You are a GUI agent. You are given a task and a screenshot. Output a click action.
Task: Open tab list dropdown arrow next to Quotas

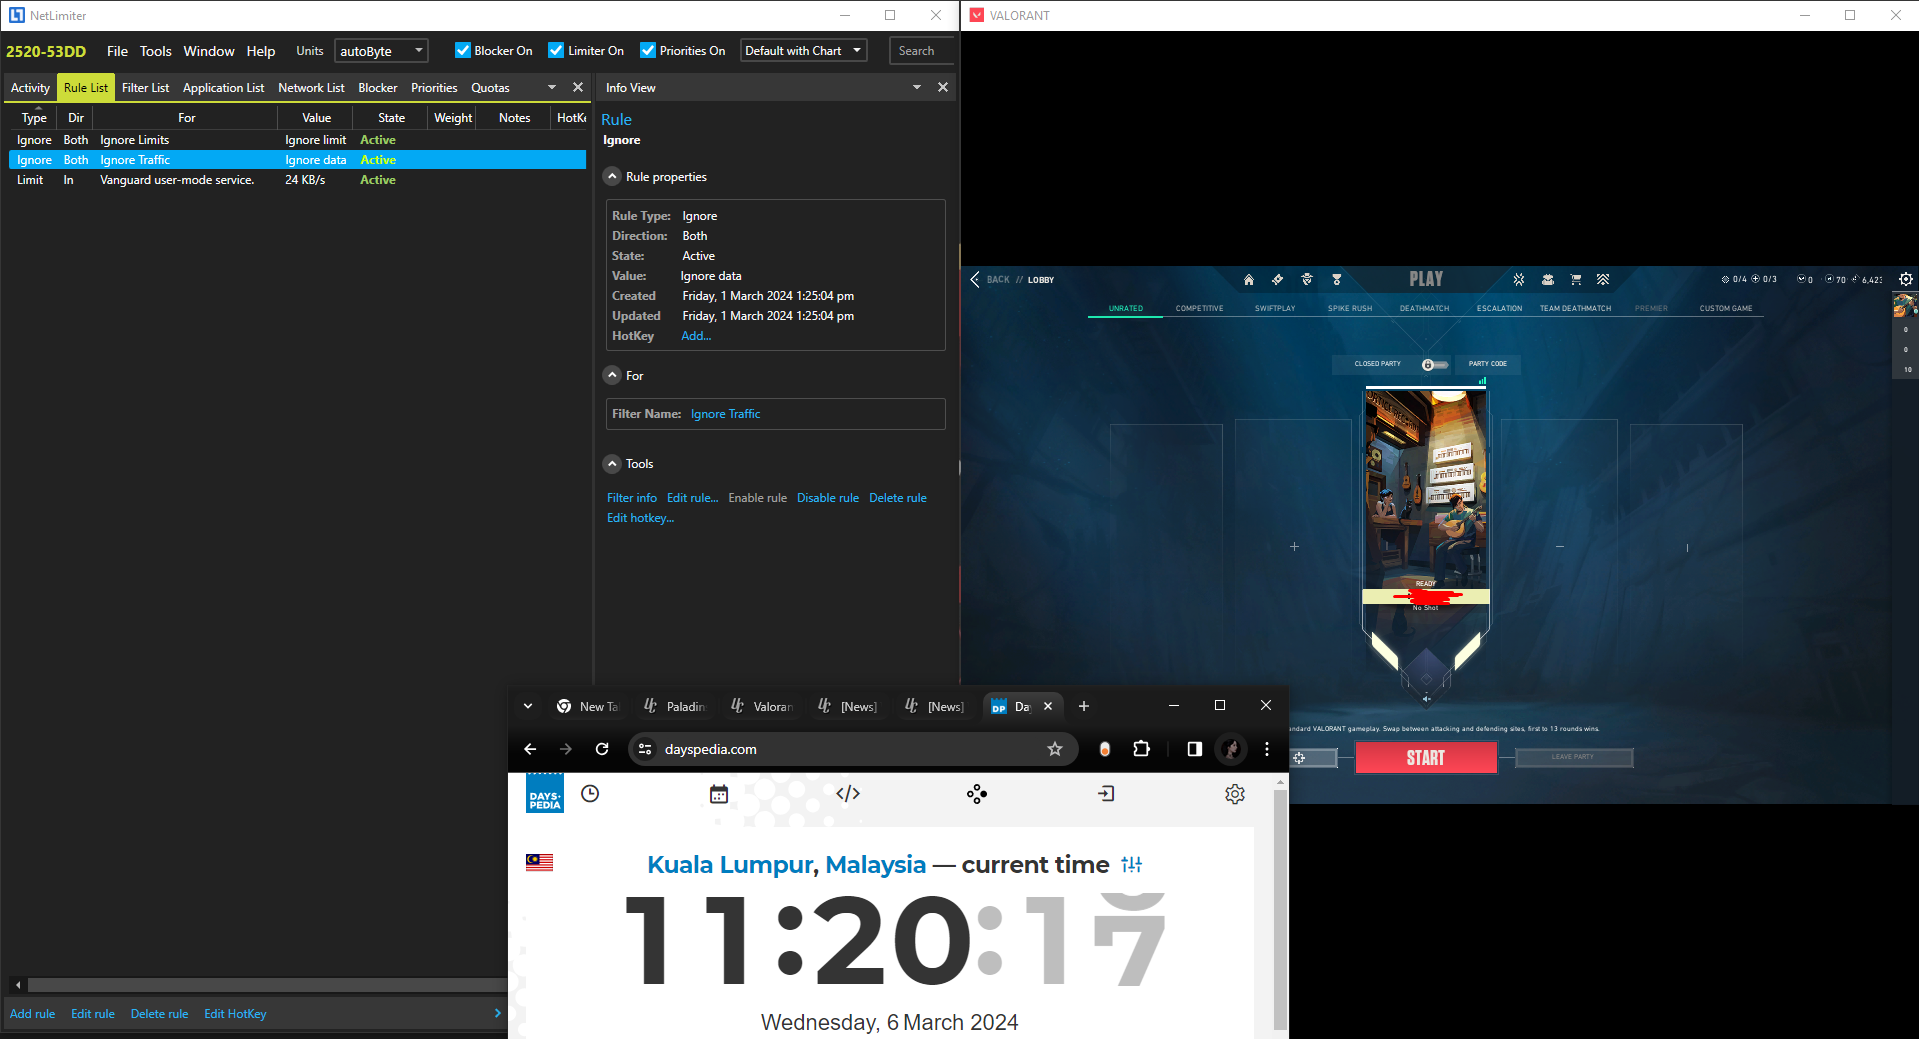552,88
